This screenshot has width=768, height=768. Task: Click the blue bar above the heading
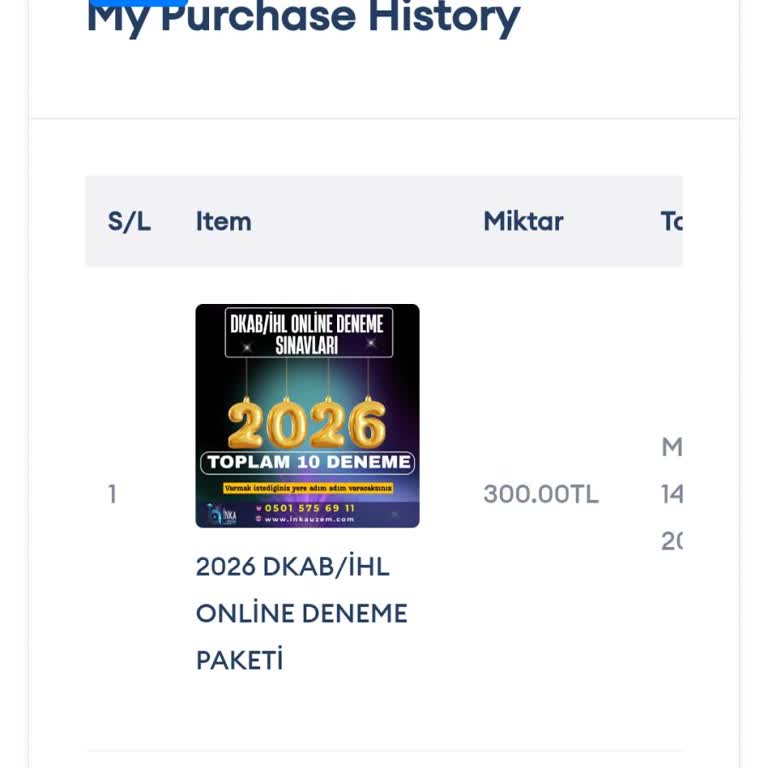pos(138,2)
